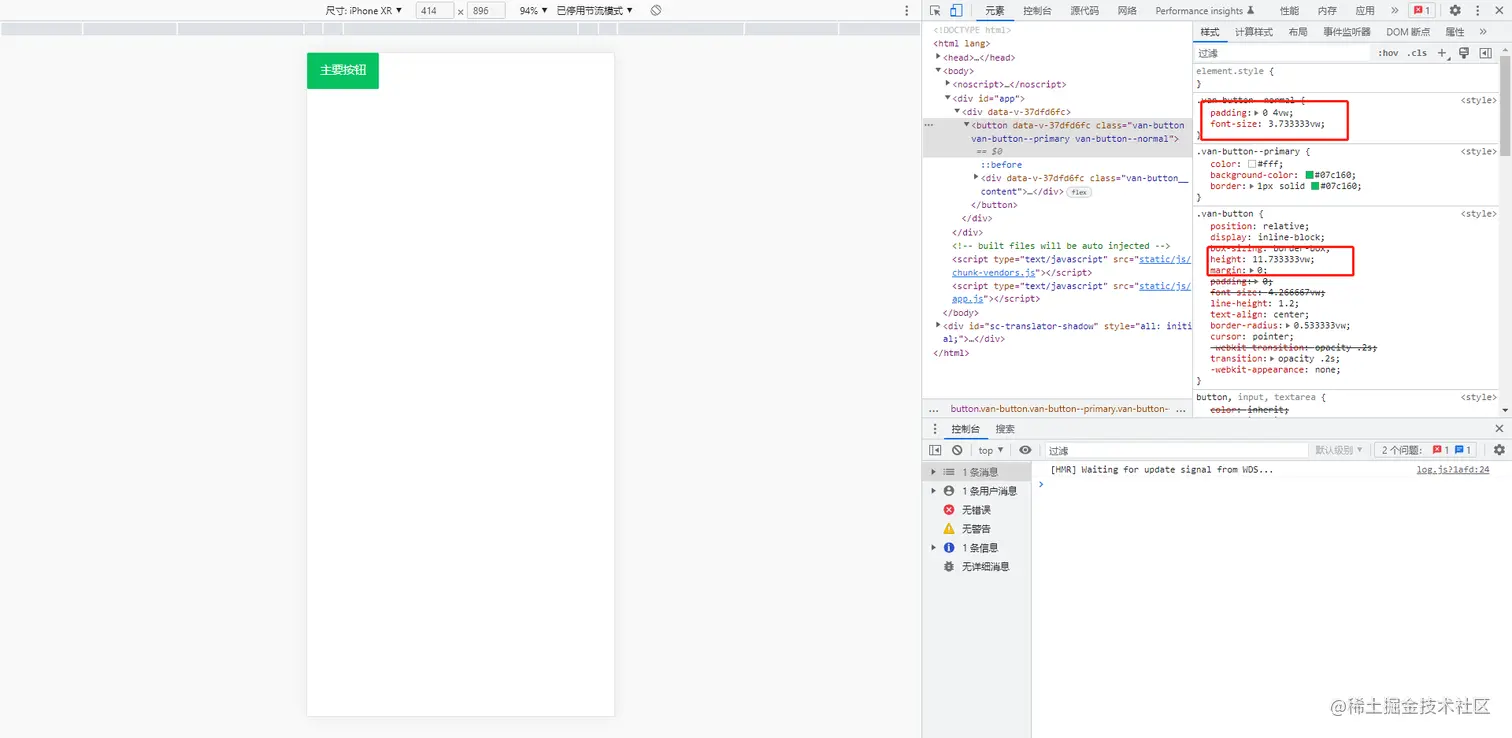Clear the console with the no-entry icon

[958, 450]
